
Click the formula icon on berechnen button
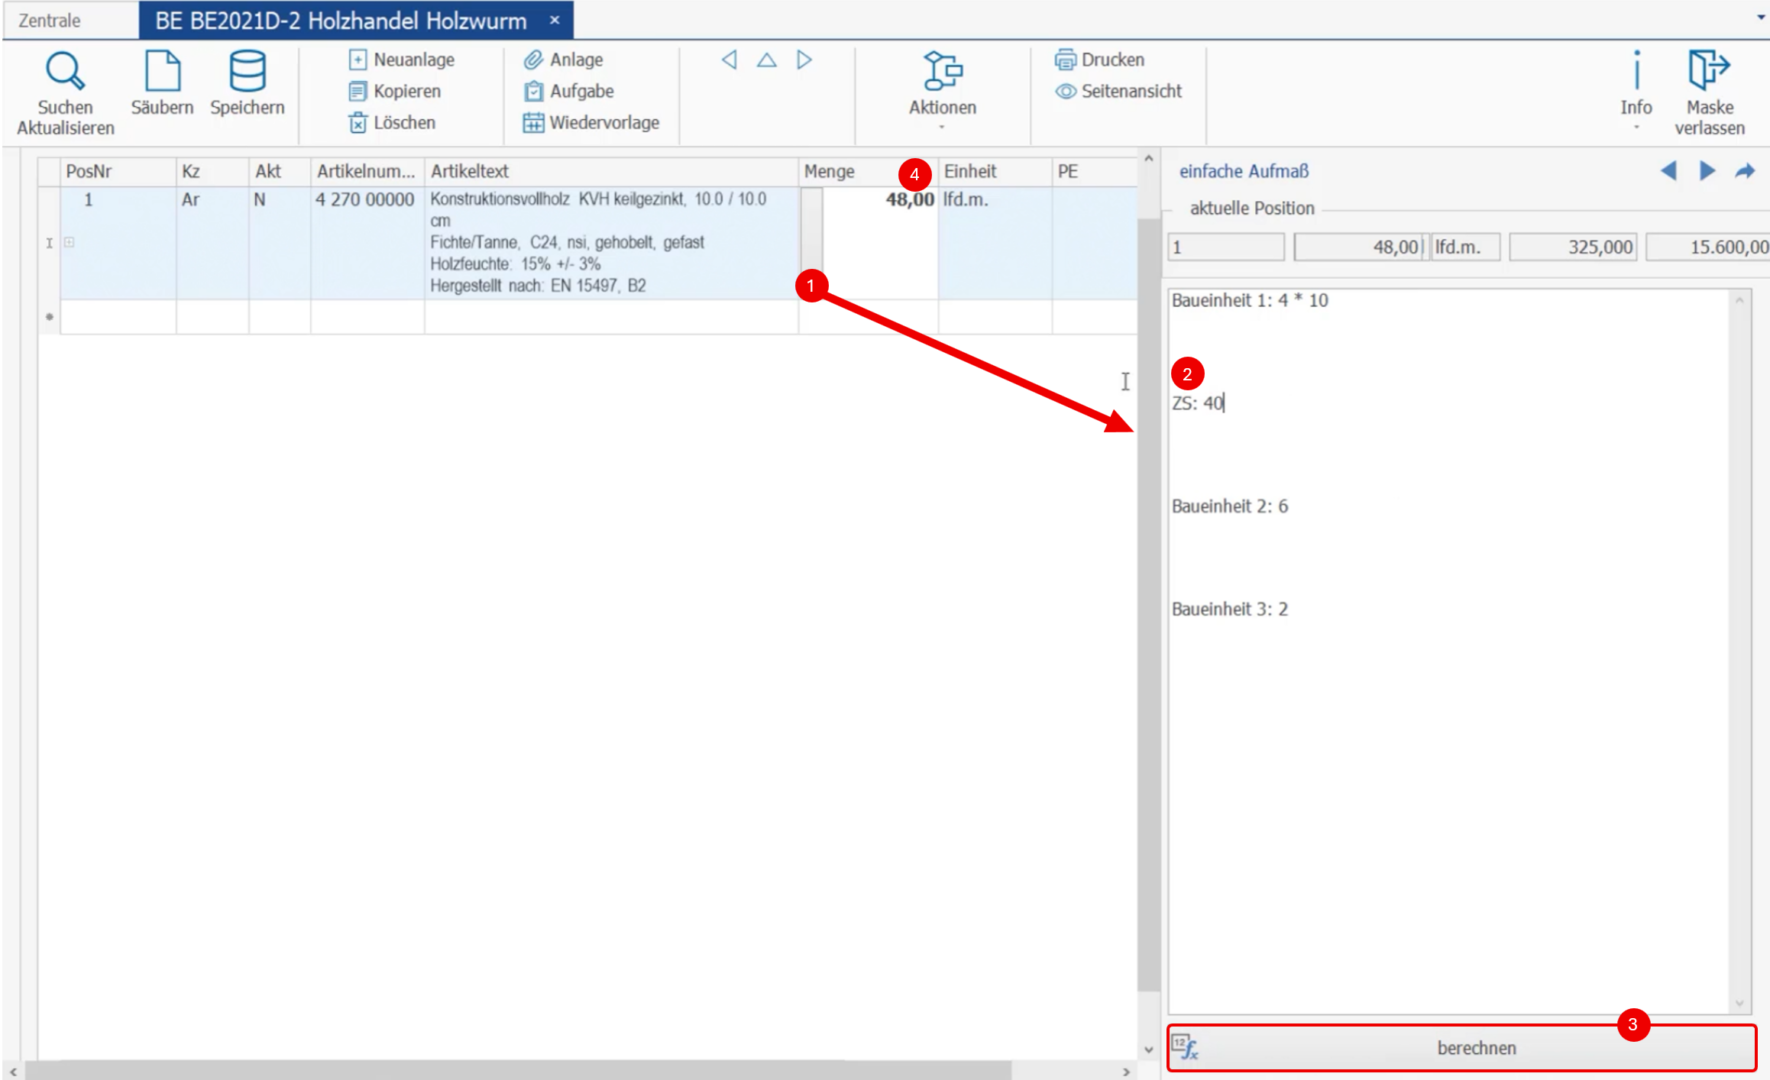(1185, 1047)
